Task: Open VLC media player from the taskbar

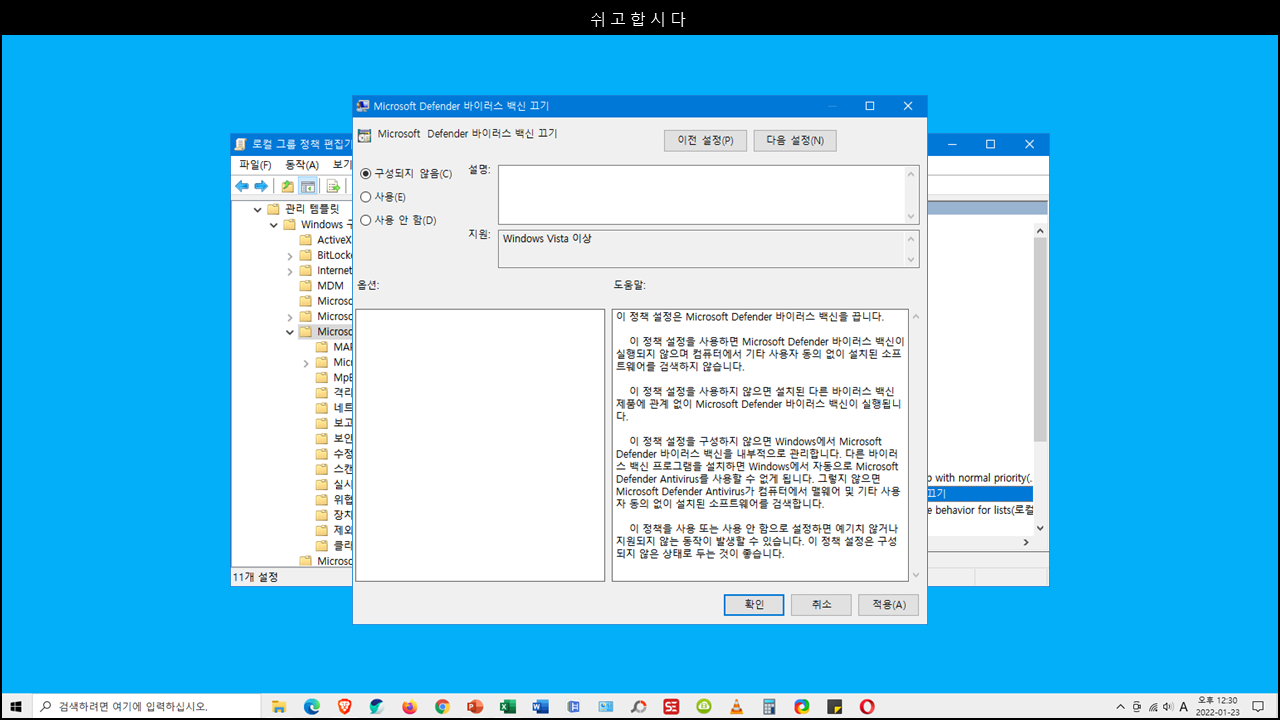Action: 736,706
